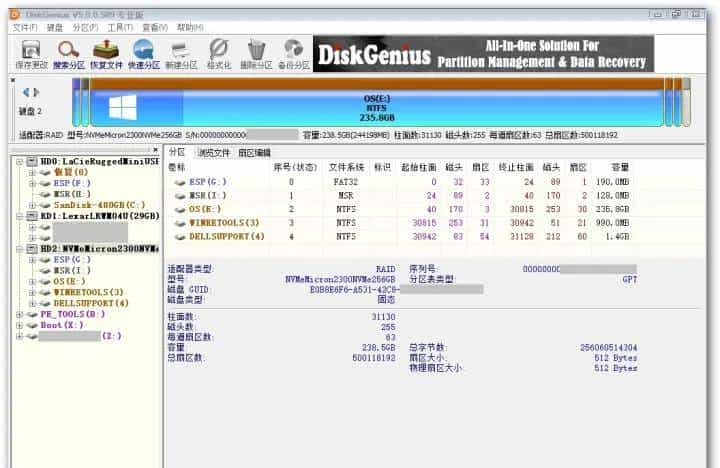Viewport: 720px width, 468px height.
Task: Open the Search Partition (搜索分区) tool
Action: pos(69,54)
